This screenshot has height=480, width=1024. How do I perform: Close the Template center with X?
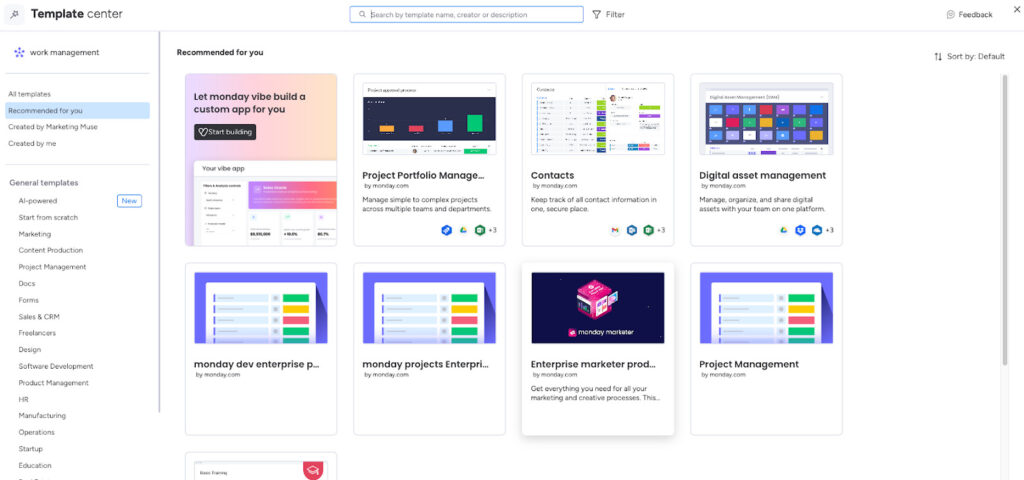1017,8
